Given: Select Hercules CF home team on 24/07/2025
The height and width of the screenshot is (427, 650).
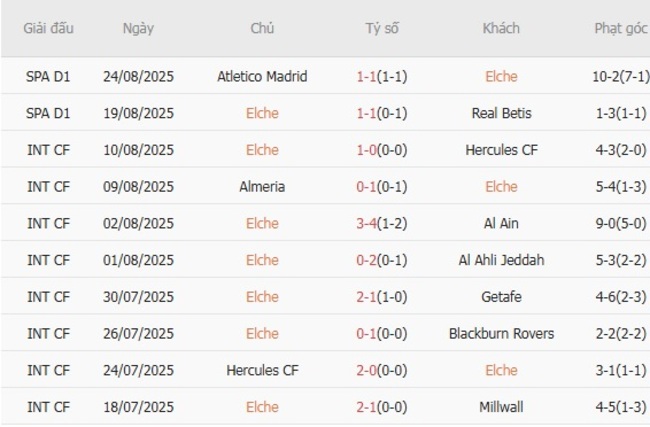Looking at the screenshot, I should pos(262,370).
